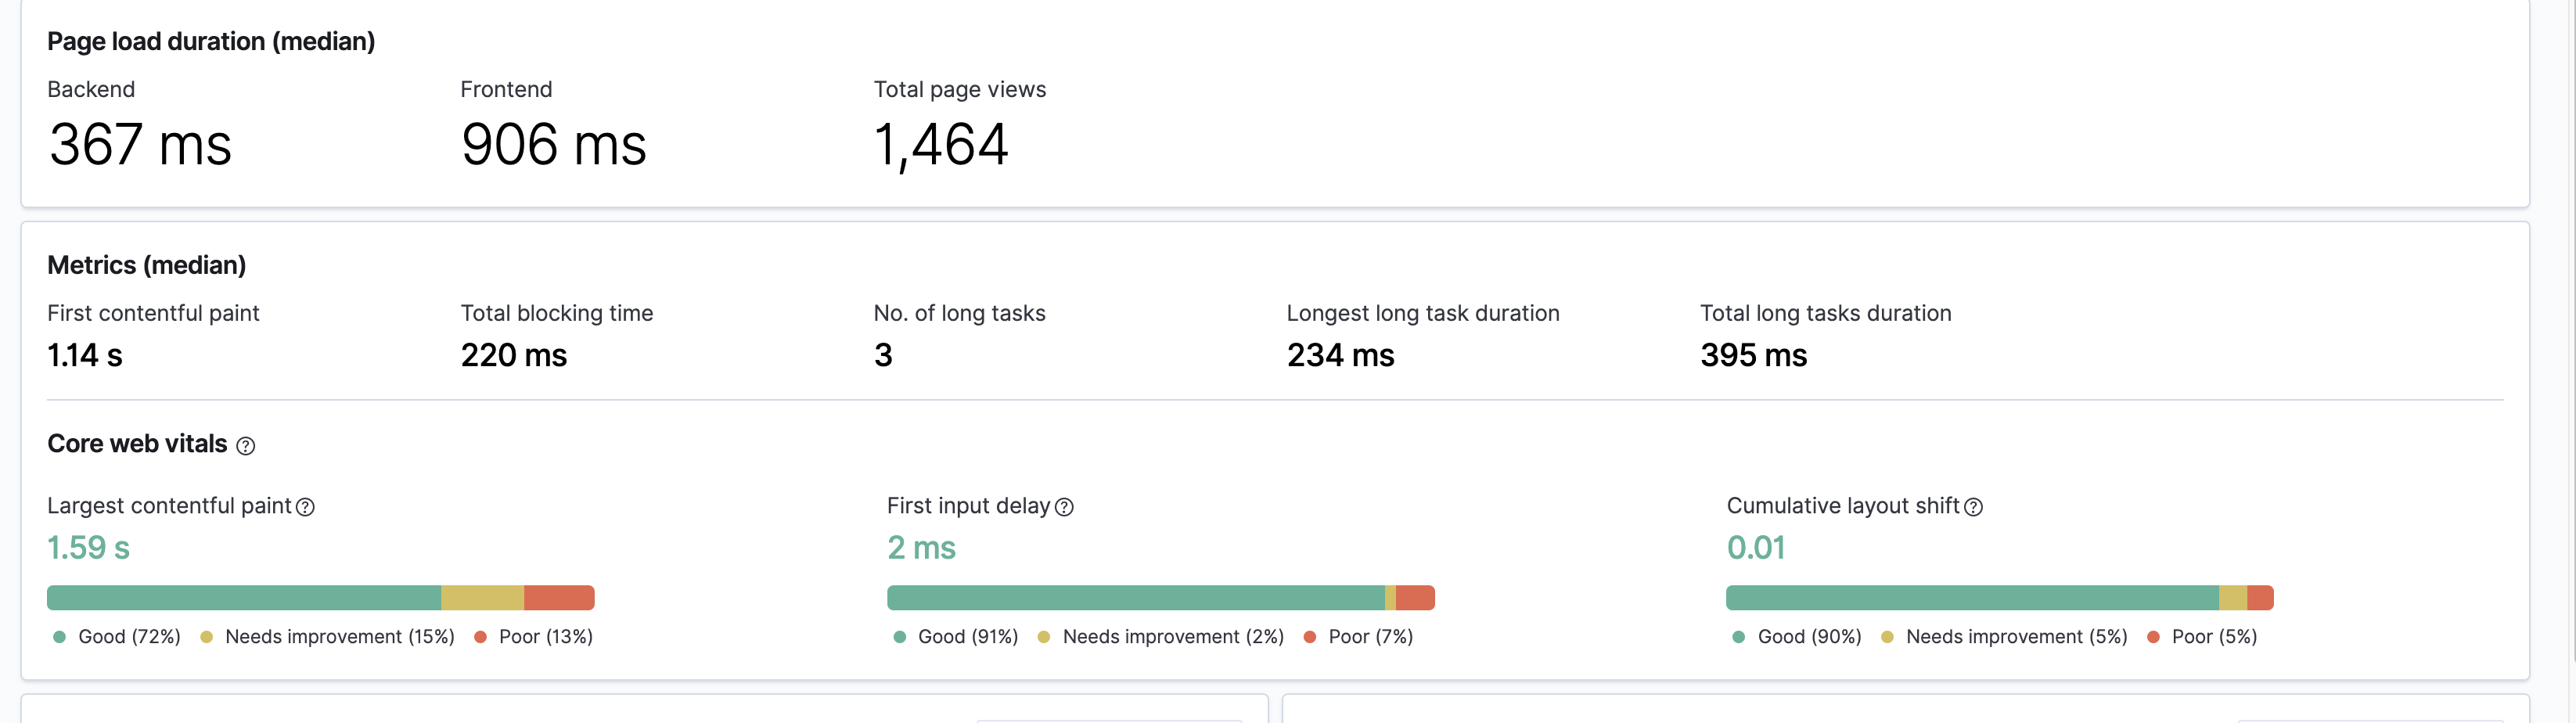
Task: Select the Largest contentful paint Needs improvement segment
Action: 482,598
